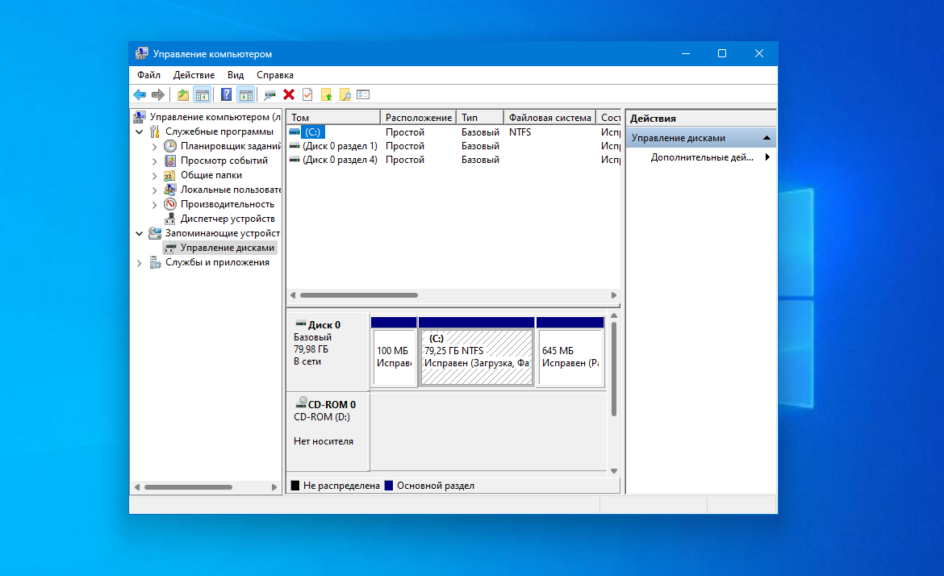This screenshot has width=944, height=576.
Task: Click the blue Help question-mark icon
Action: pyautogui.click(x=226, y=95)
